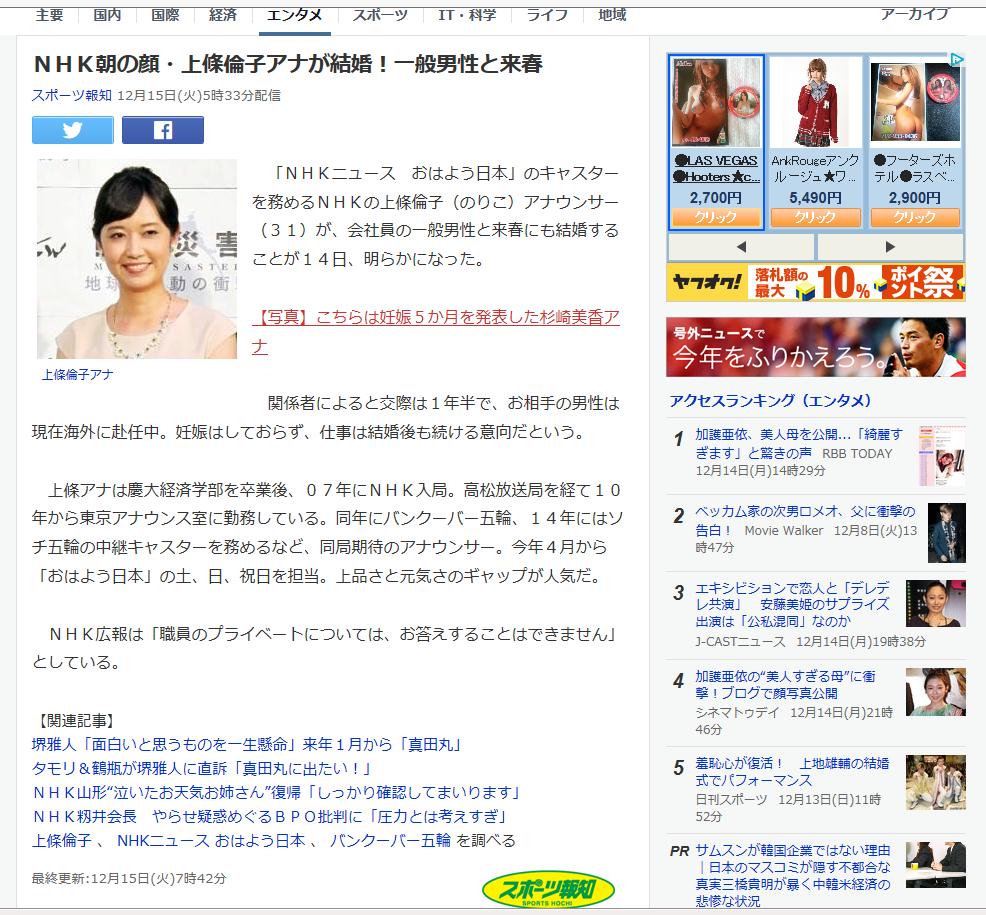Open ranking 3 エキシビションで恋人と article
The height and width of the screenshot is (915, 986).
pos(792,604)
